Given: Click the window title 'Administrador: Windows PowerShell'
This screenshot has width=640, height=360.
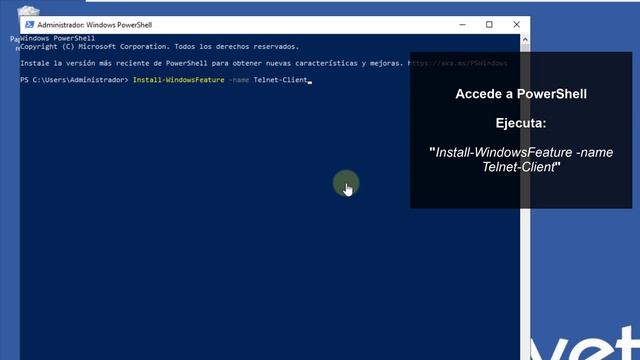Looking at the screenshot, I should click(x=95, y=25).
